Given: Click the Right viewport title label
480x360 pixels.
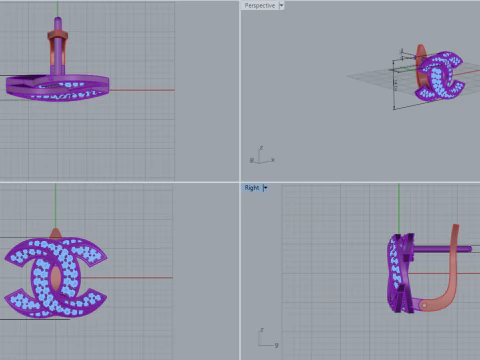Looking at the screenshot, I should [252, 188].
